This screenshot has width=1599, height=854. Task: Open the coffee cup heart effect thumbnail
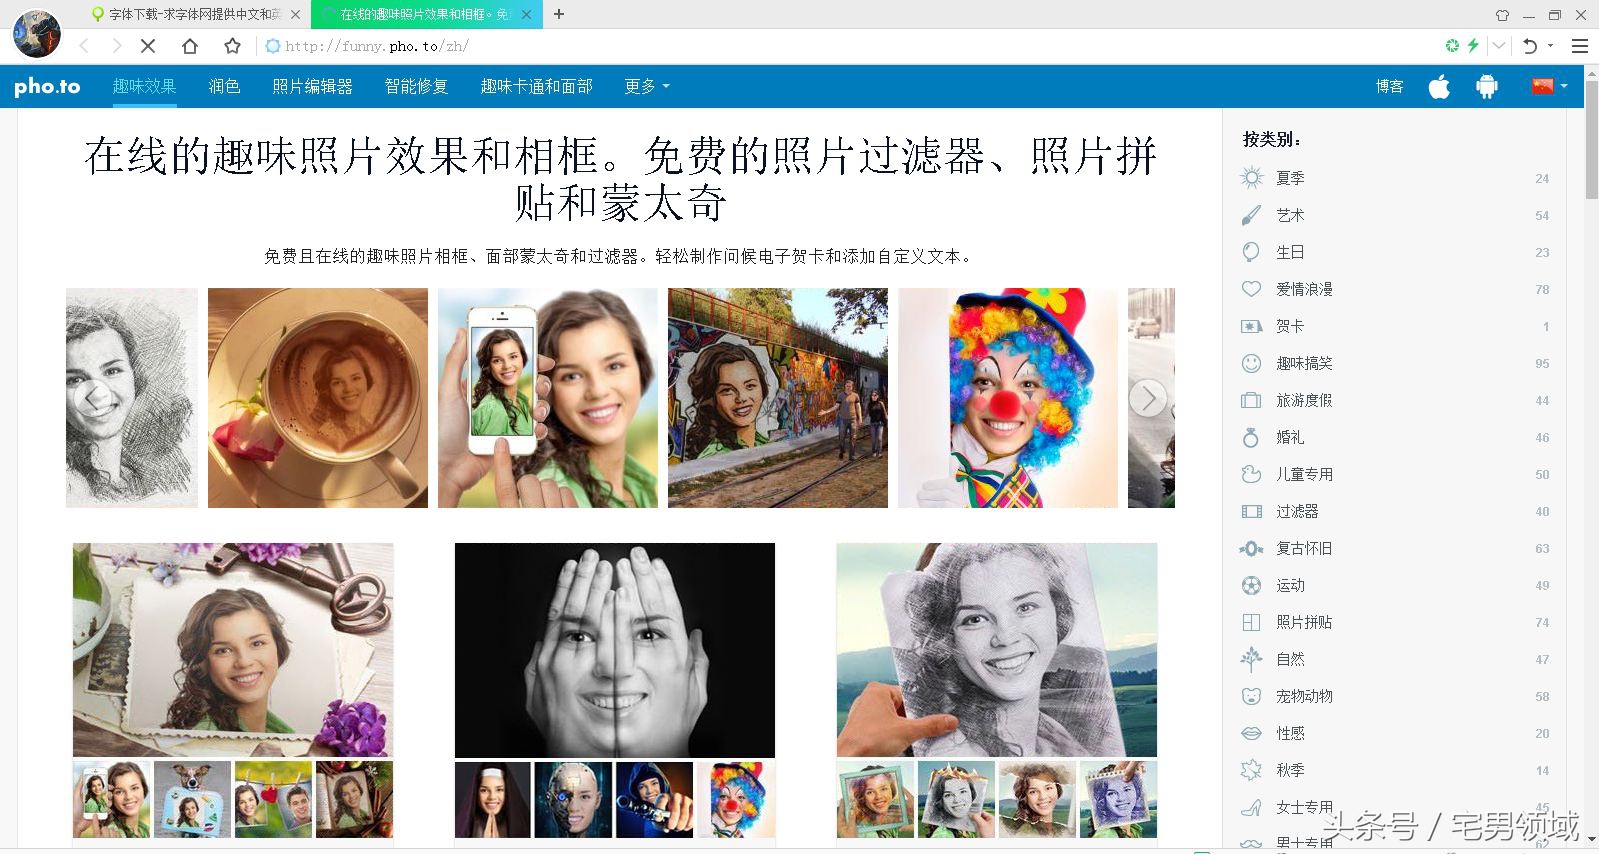pos(318,398)
